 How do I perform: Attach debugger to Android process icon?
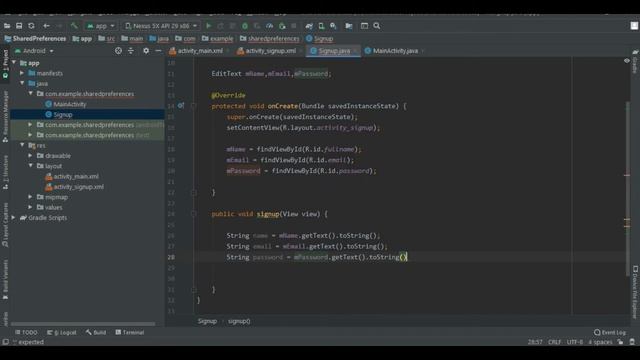pos(282,26)
